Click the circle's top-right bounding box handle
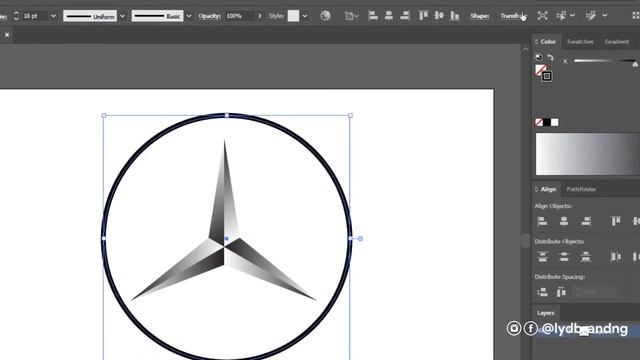Screen dimensions: 640x360 [350, 116]
